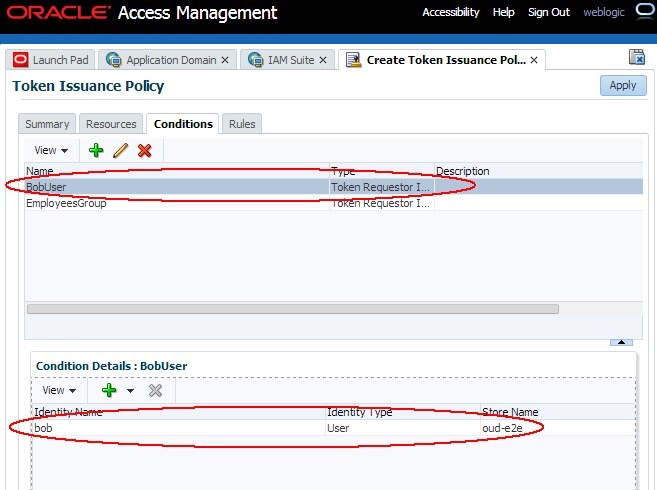The image size is (657, 490).
Task: Click the Application Domain tab globe icon
Action: click(114, 60)
